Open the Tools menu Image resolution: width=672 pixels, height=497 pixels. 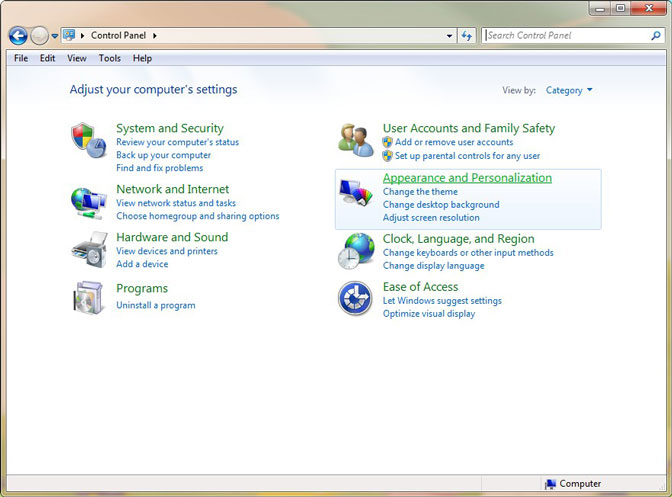[110, 58]
